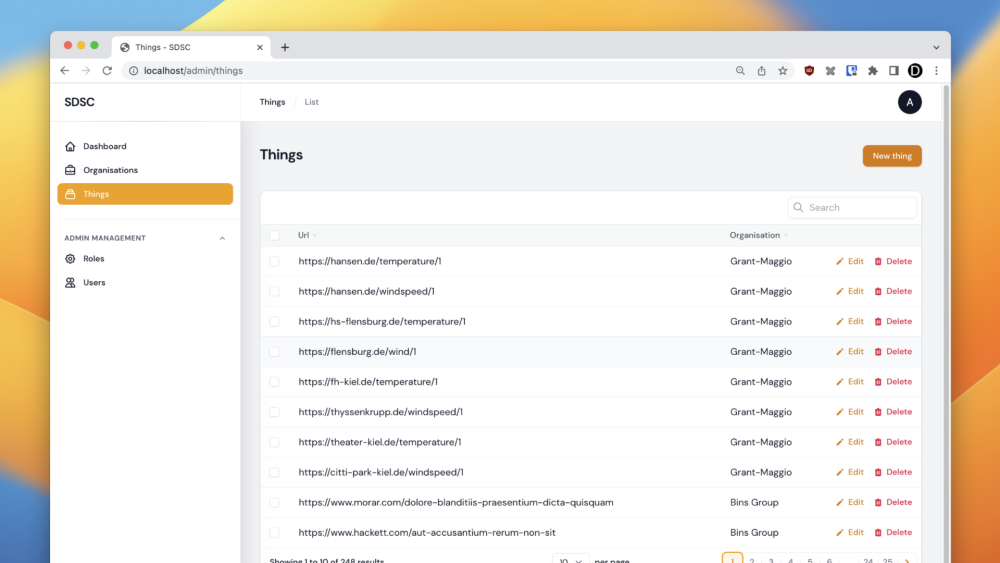Open the extensions puzzle piece icon
This screenshot has height=563, width=1000.
(x=872, y=71)
